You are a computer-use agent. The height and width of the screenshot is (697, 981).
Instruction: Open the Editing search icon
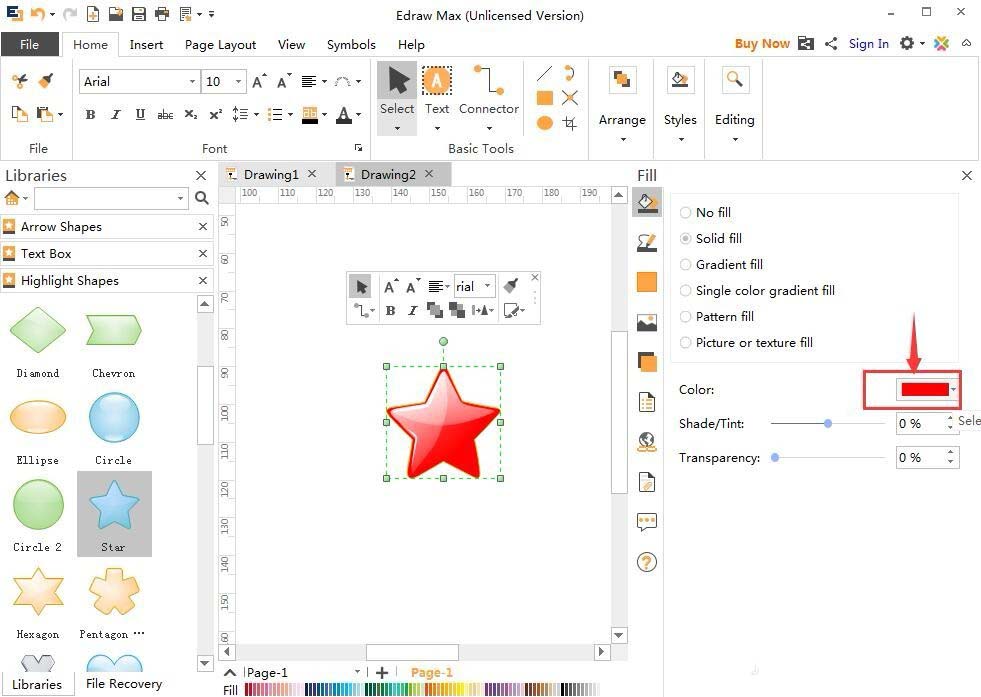pos(734,81)
